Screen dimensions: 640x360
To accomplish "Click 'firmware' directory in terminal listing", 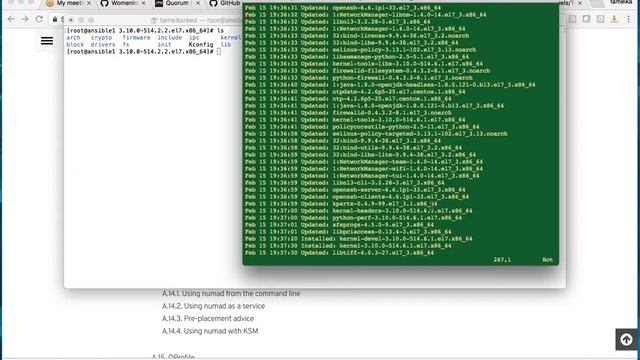I will click(x=136, y=38).
